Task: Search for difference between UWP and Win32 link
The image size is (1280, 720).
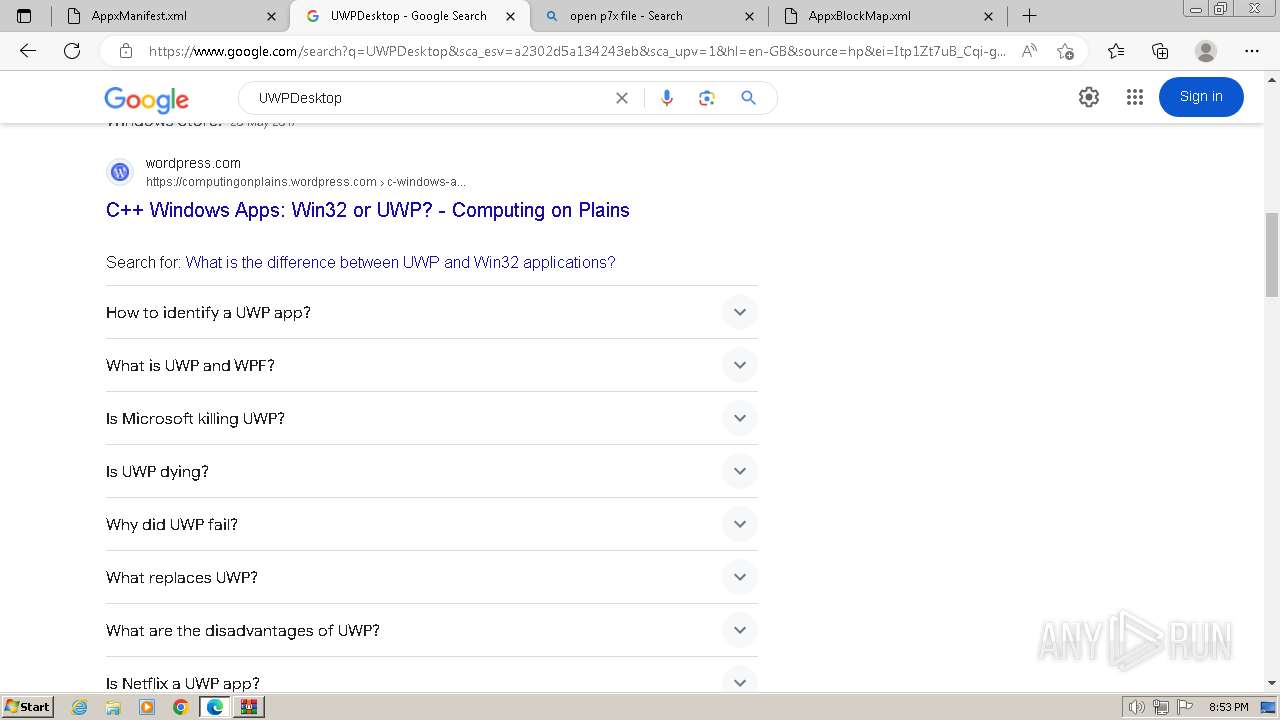Action: pyautogui.click(x=400, y=262)
